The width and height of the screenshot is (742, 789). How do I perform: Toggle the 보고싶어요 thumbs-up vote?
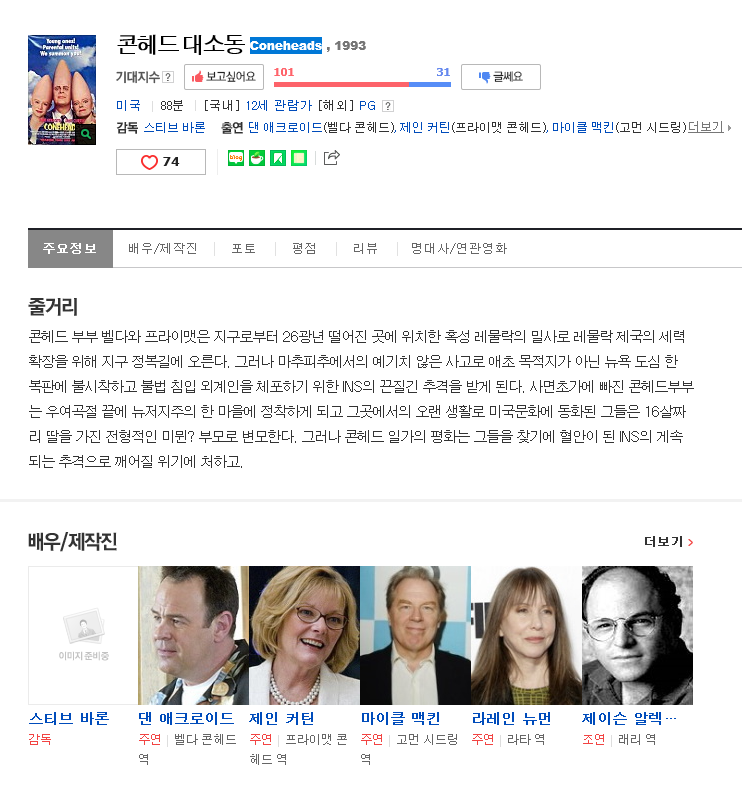click(x=224, y=77)
